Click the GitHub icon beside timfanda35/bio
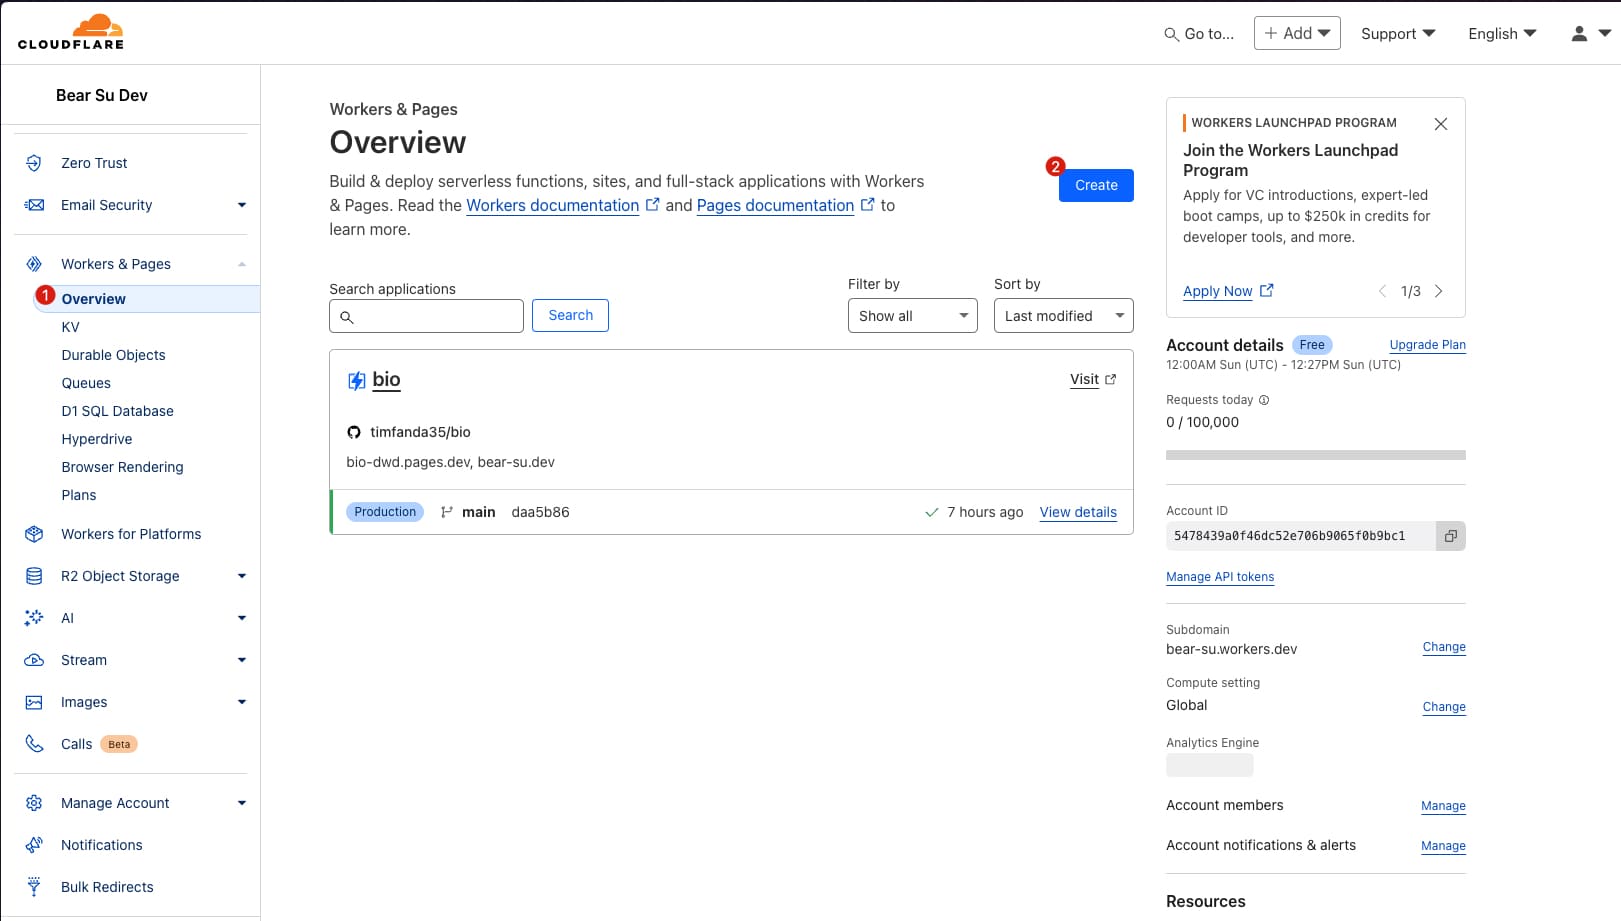Viewport: 1621px width, 921px height. [x=354, y=432]
